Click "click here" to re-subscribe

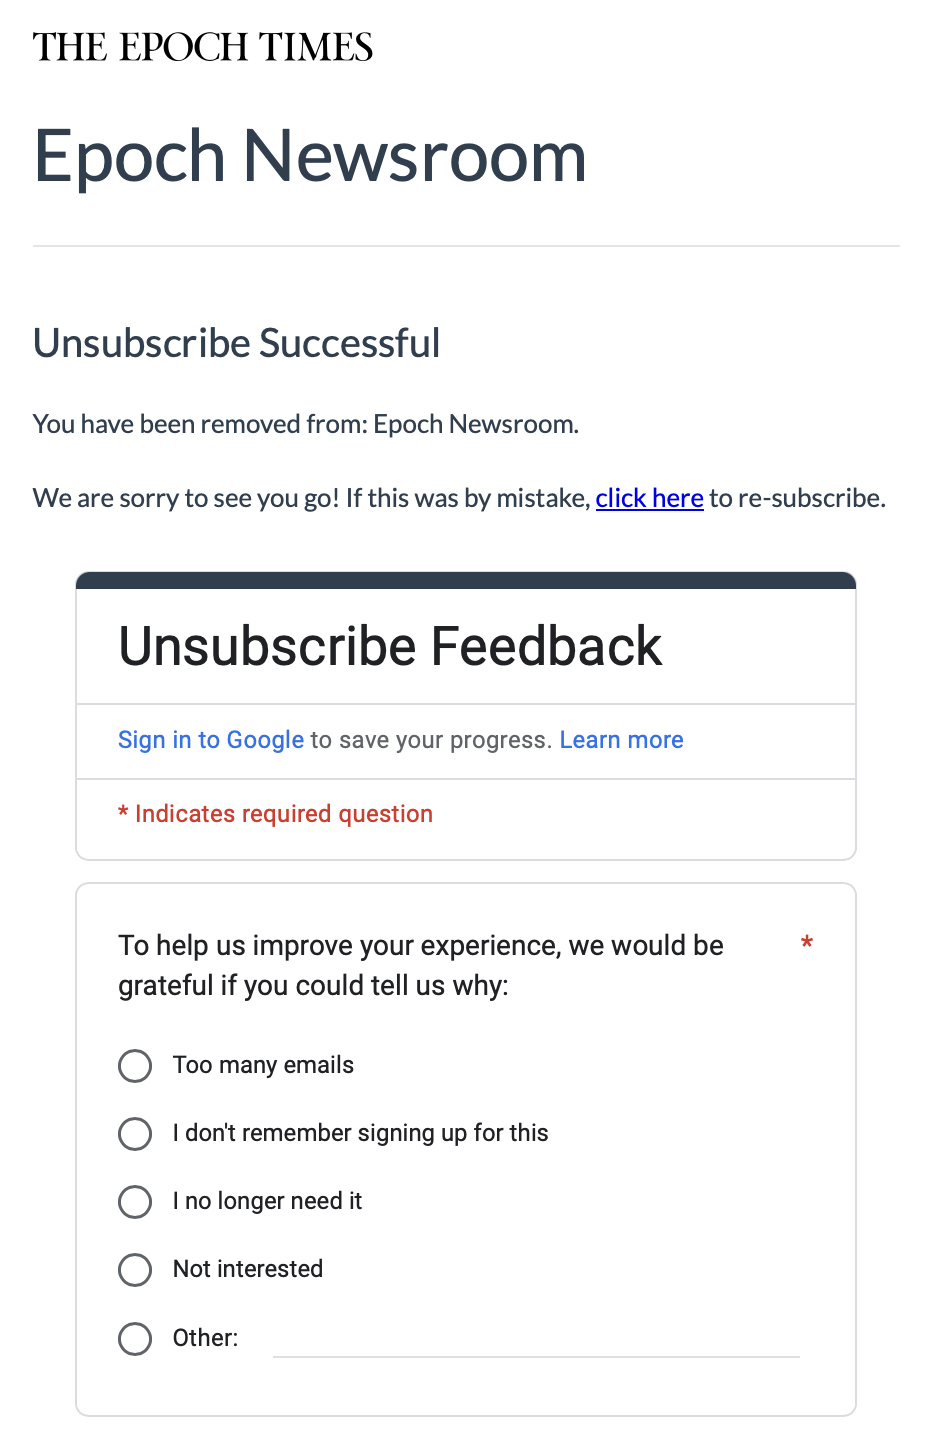click(649, 498)
